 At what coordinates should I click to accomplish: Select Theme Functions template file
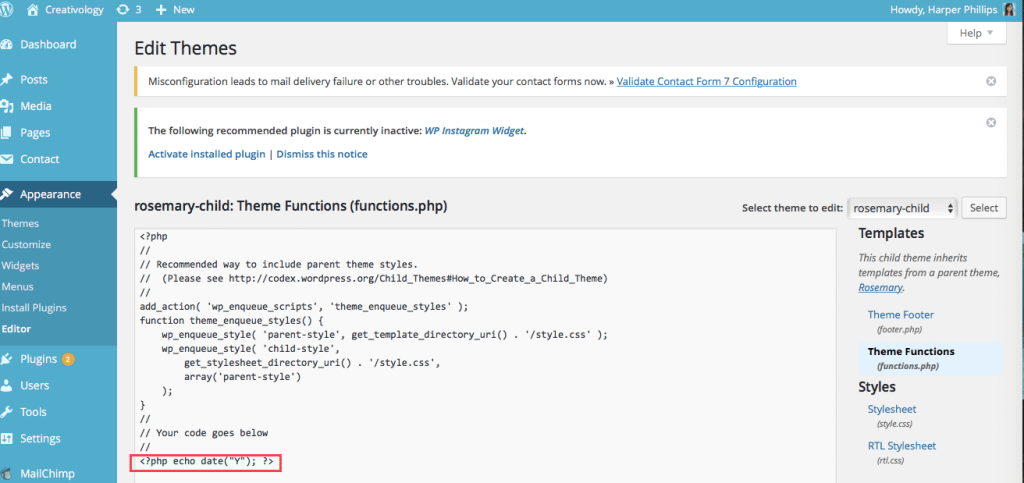[x=911, y=351]
